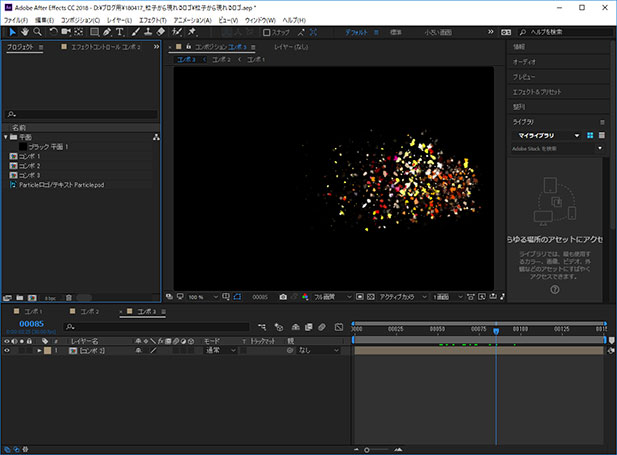Screen dimensions: 617x455
Task: Expand the エフェクト＆プリセット panel
Action: tap(539, 92)
